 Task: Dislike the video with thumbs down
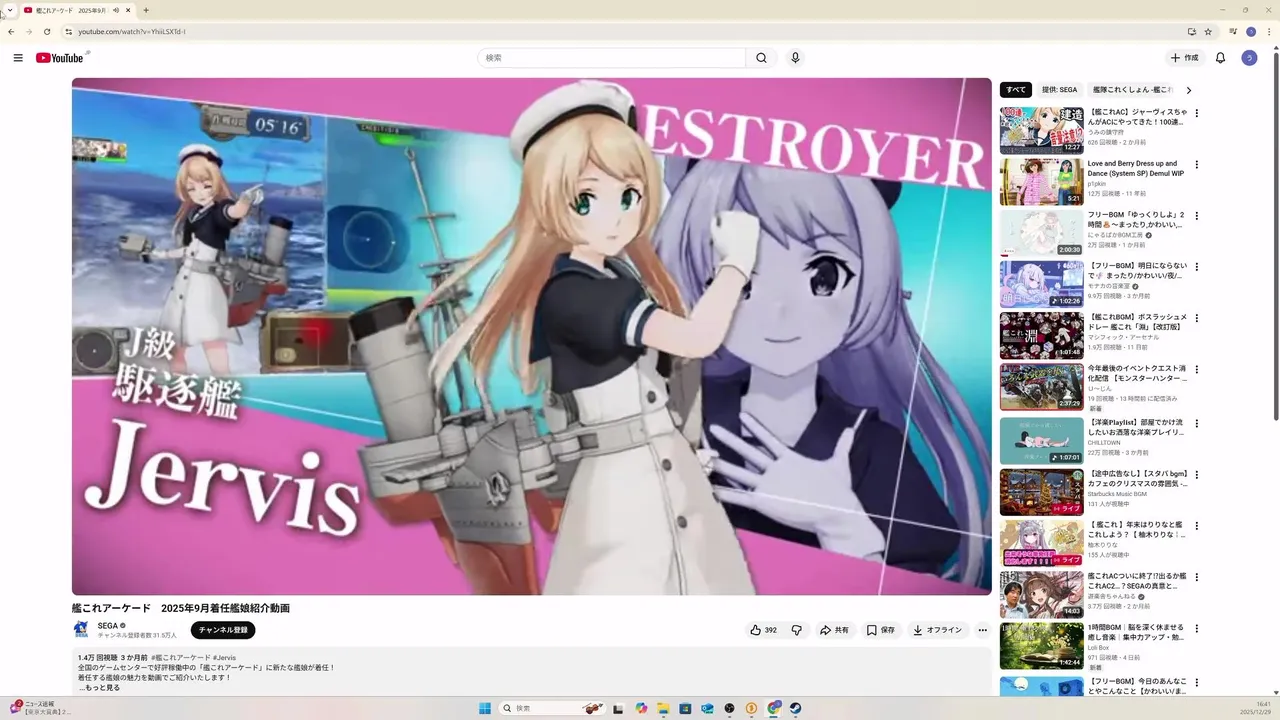click(x=796, y=630)
